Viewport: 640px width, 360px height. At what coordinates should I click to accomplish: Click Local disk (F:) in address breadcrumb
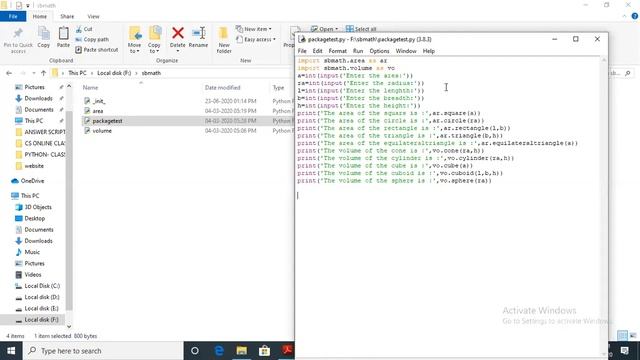click(114, 73)
